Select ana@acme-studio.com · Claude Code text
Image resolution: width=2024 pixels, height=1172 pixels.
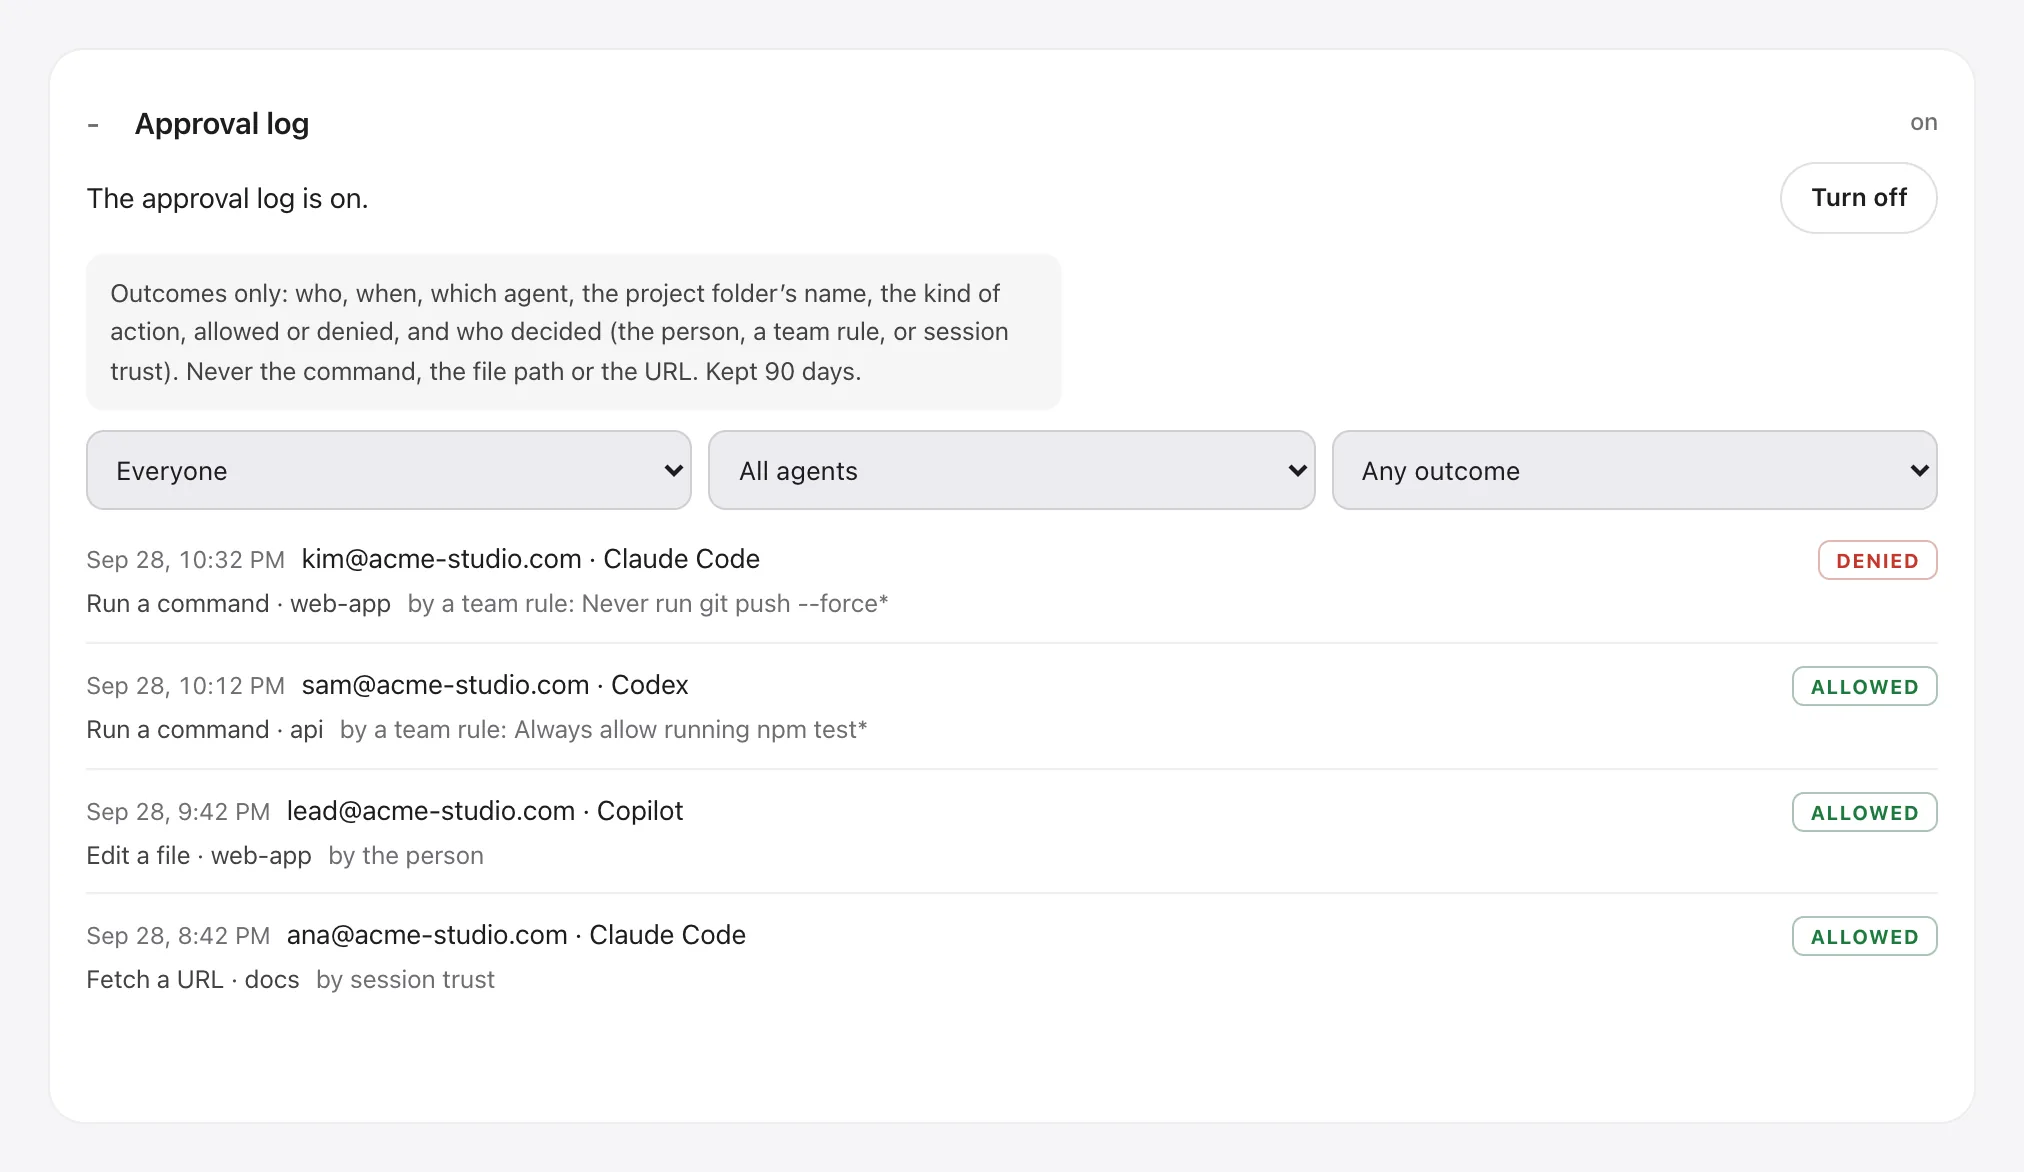[x=516, y=935]
